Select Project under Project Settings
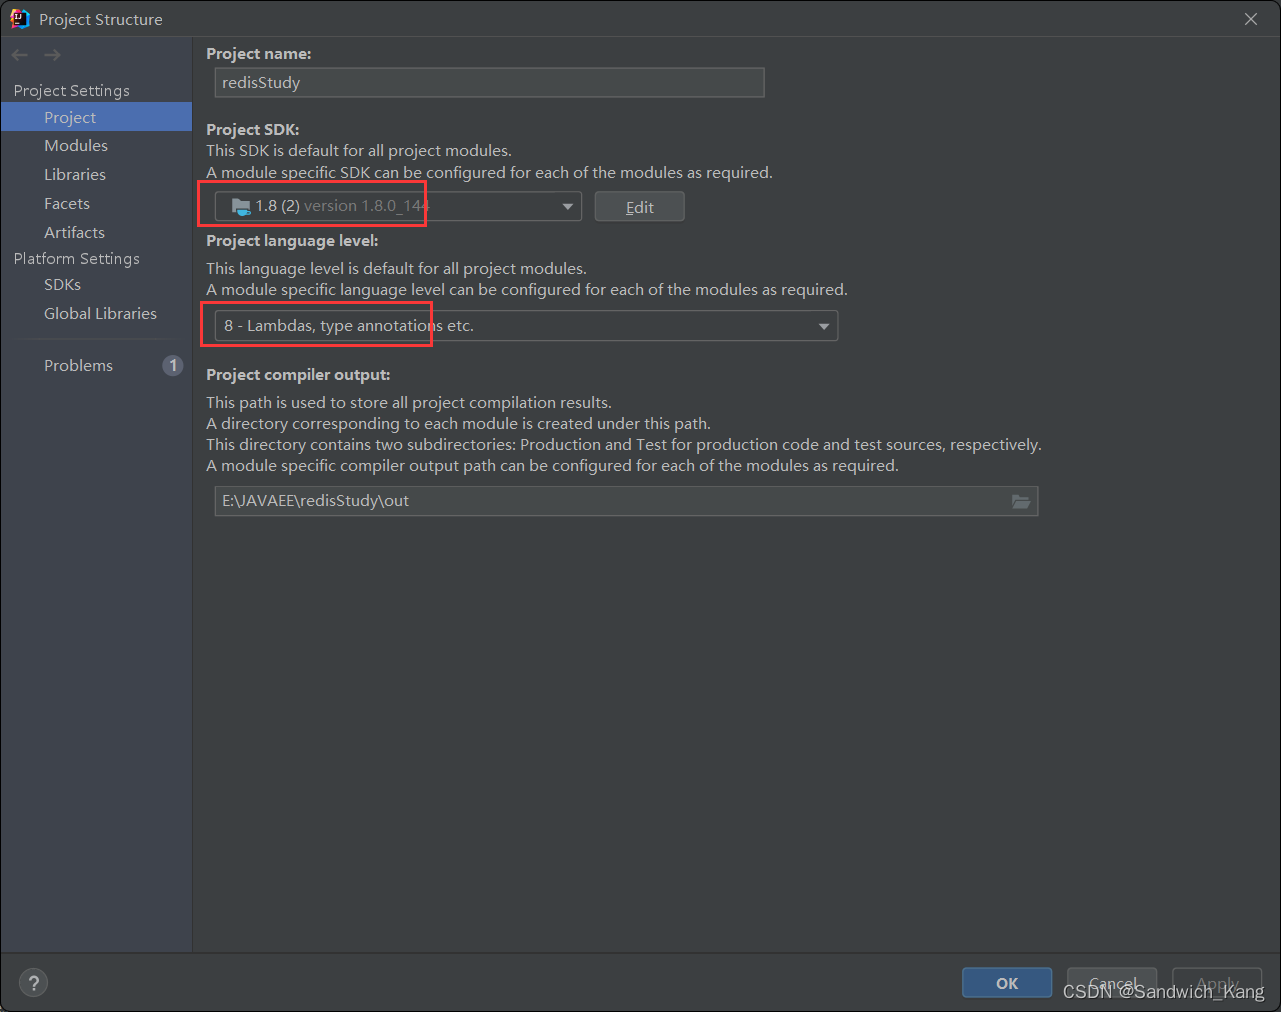Viewport: 1281px width, 1012px height. (x=70, y=117)
